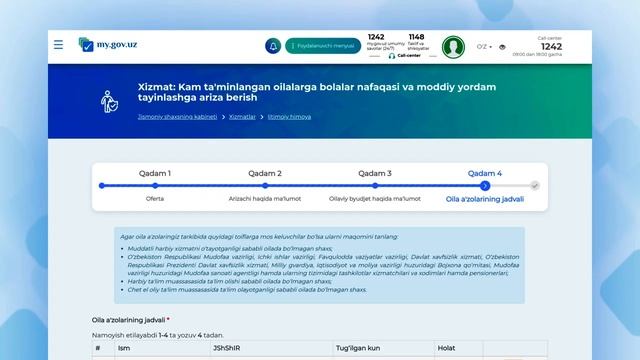Click the Oferta step marker dot
This screenshot has height=360, width=640.
click(155, 186)
